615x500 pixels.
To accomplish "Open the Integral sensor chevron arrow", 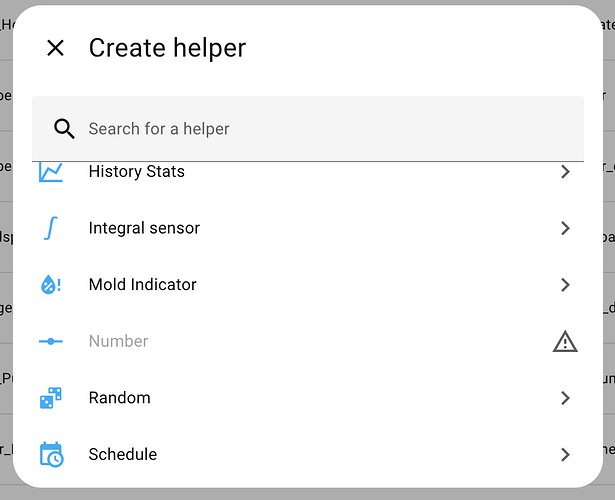I will (565, 228).
